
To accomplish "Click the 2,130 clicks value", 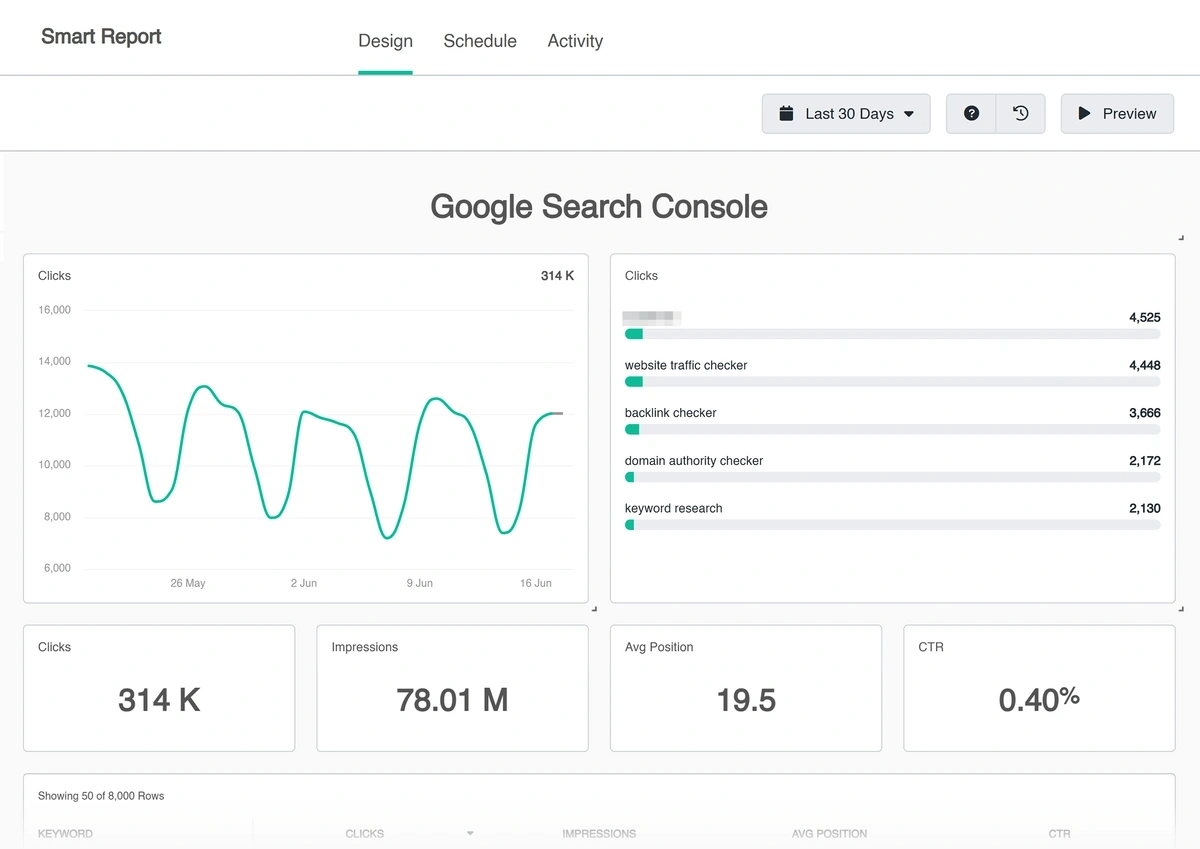I will pos(1145,508).
